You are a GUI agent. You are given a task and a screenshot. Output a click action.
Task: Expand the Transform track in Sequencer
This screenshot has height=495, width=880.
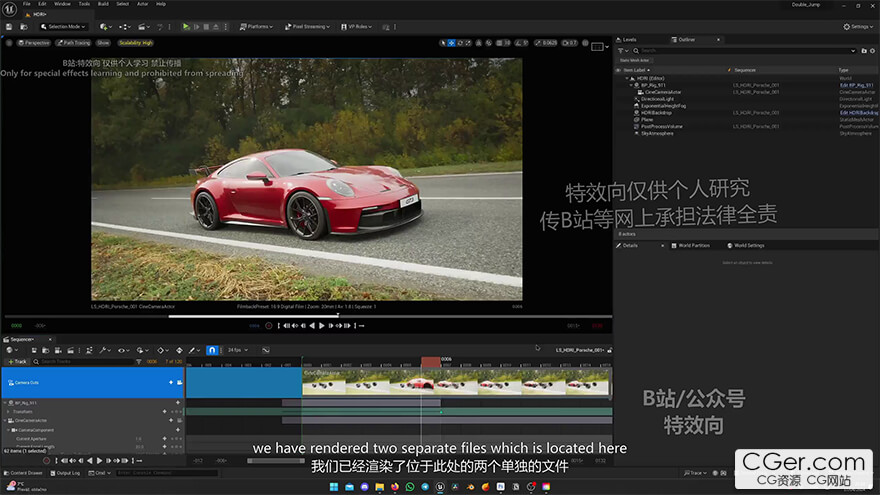coord(8,411)
